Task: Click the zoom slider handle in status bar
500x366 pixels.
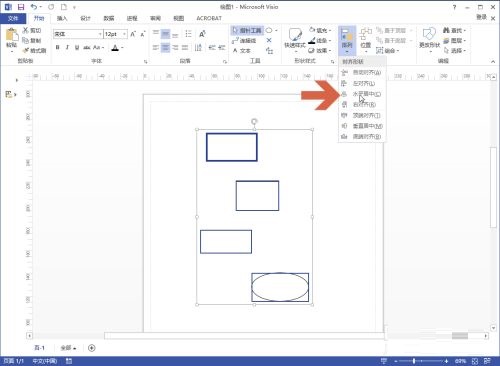Action: pos(414,361)
